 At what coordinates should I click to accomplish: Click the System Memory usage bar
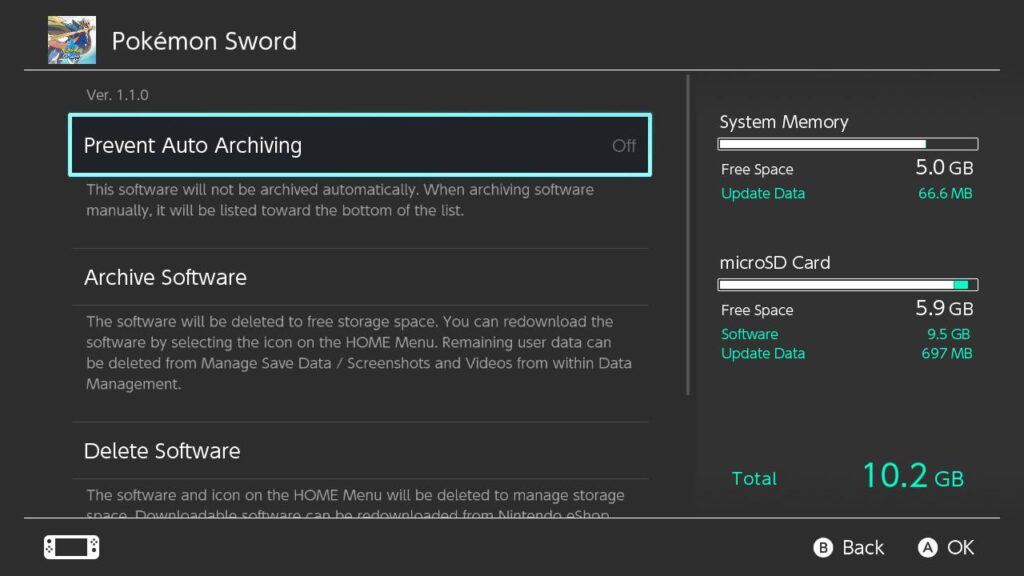point(848,144)
